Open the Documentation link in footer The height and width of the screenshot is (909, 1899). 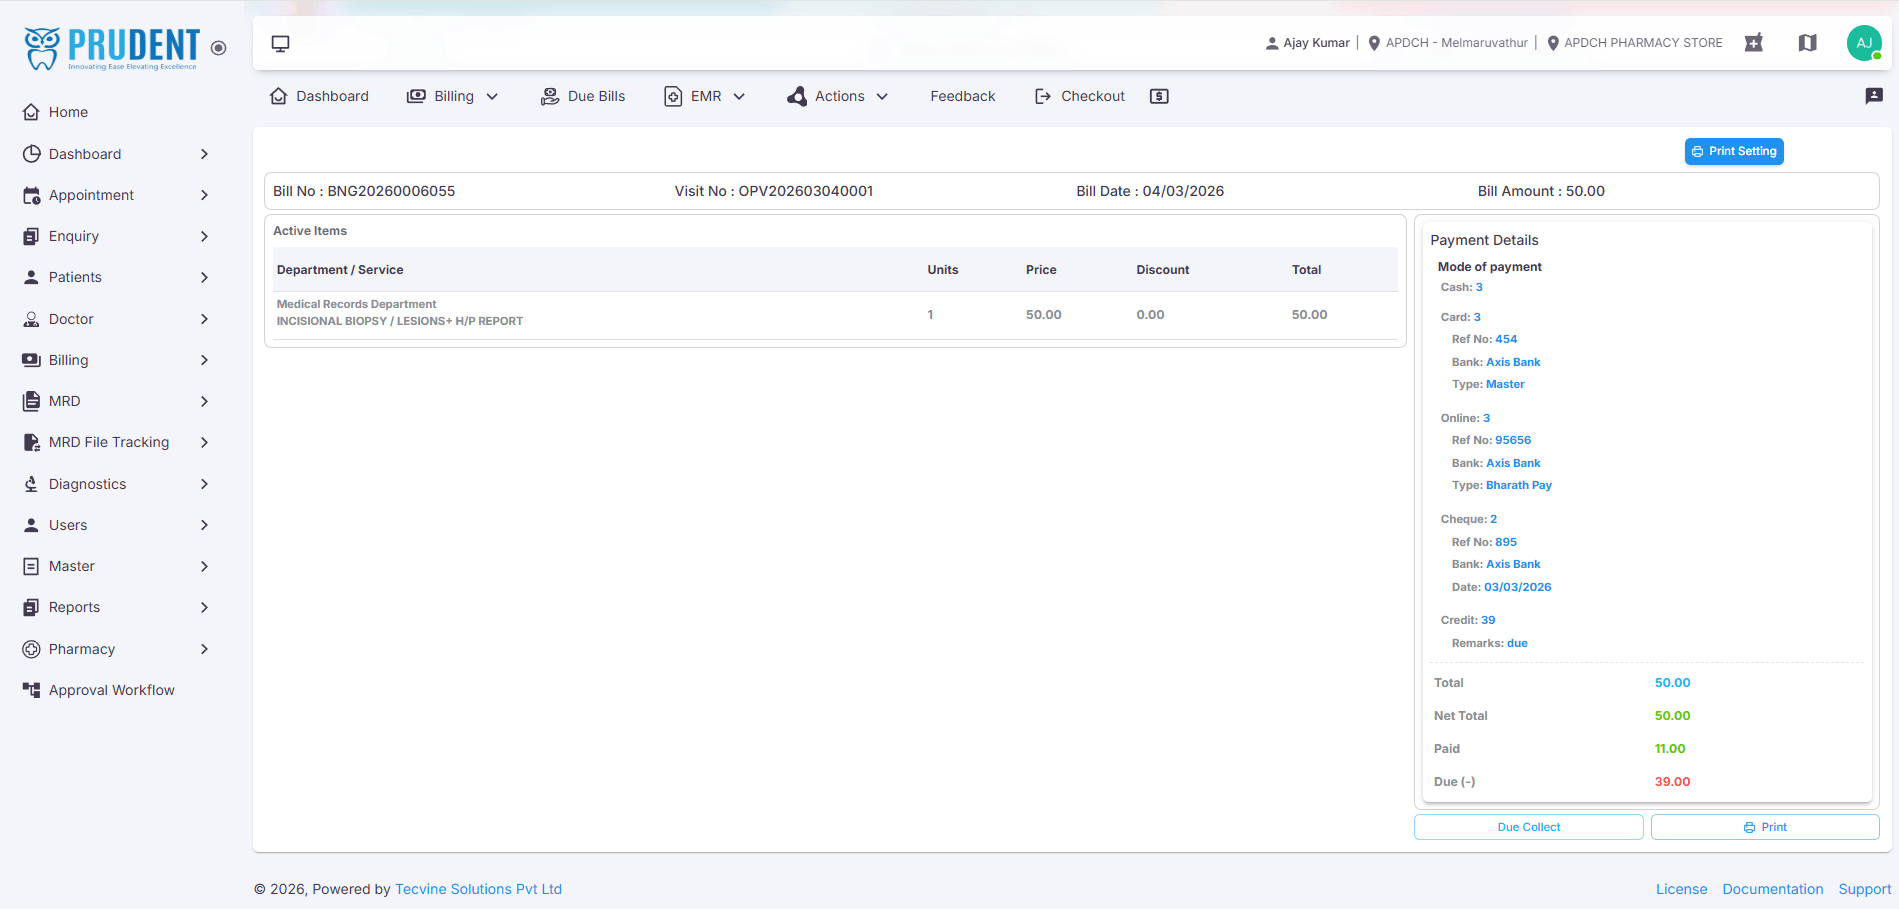click(1773, 889)
